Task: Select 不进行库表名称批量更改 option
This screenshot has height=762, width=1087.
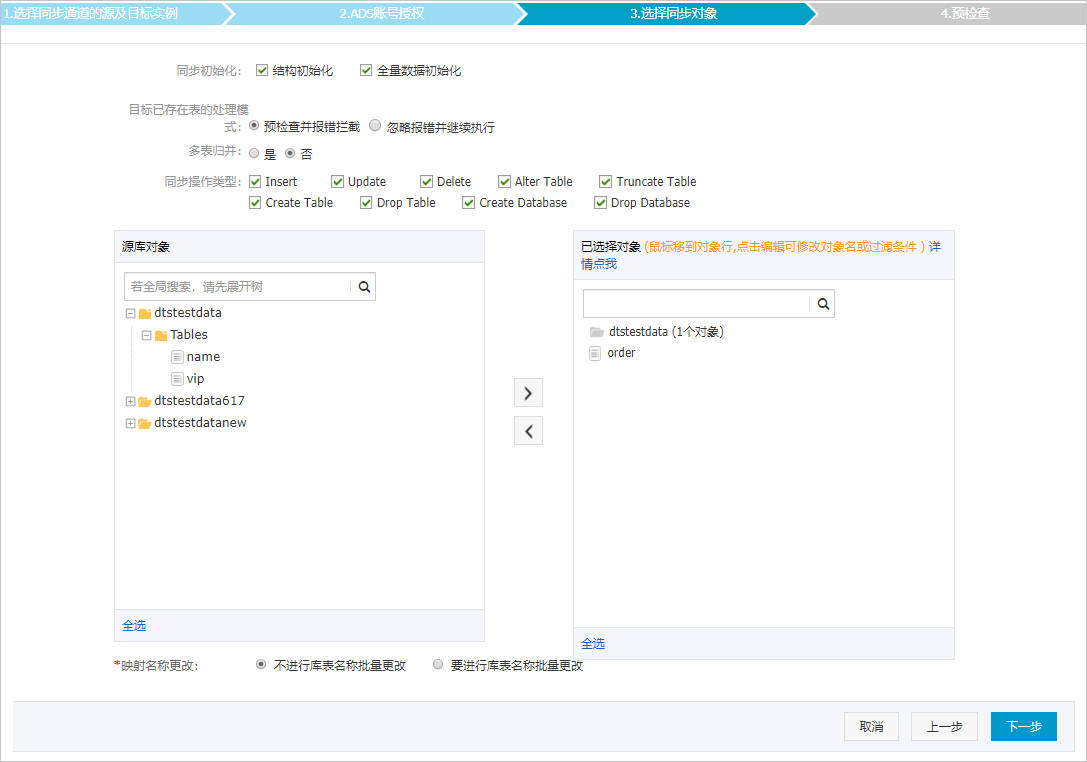Action: 261,664
